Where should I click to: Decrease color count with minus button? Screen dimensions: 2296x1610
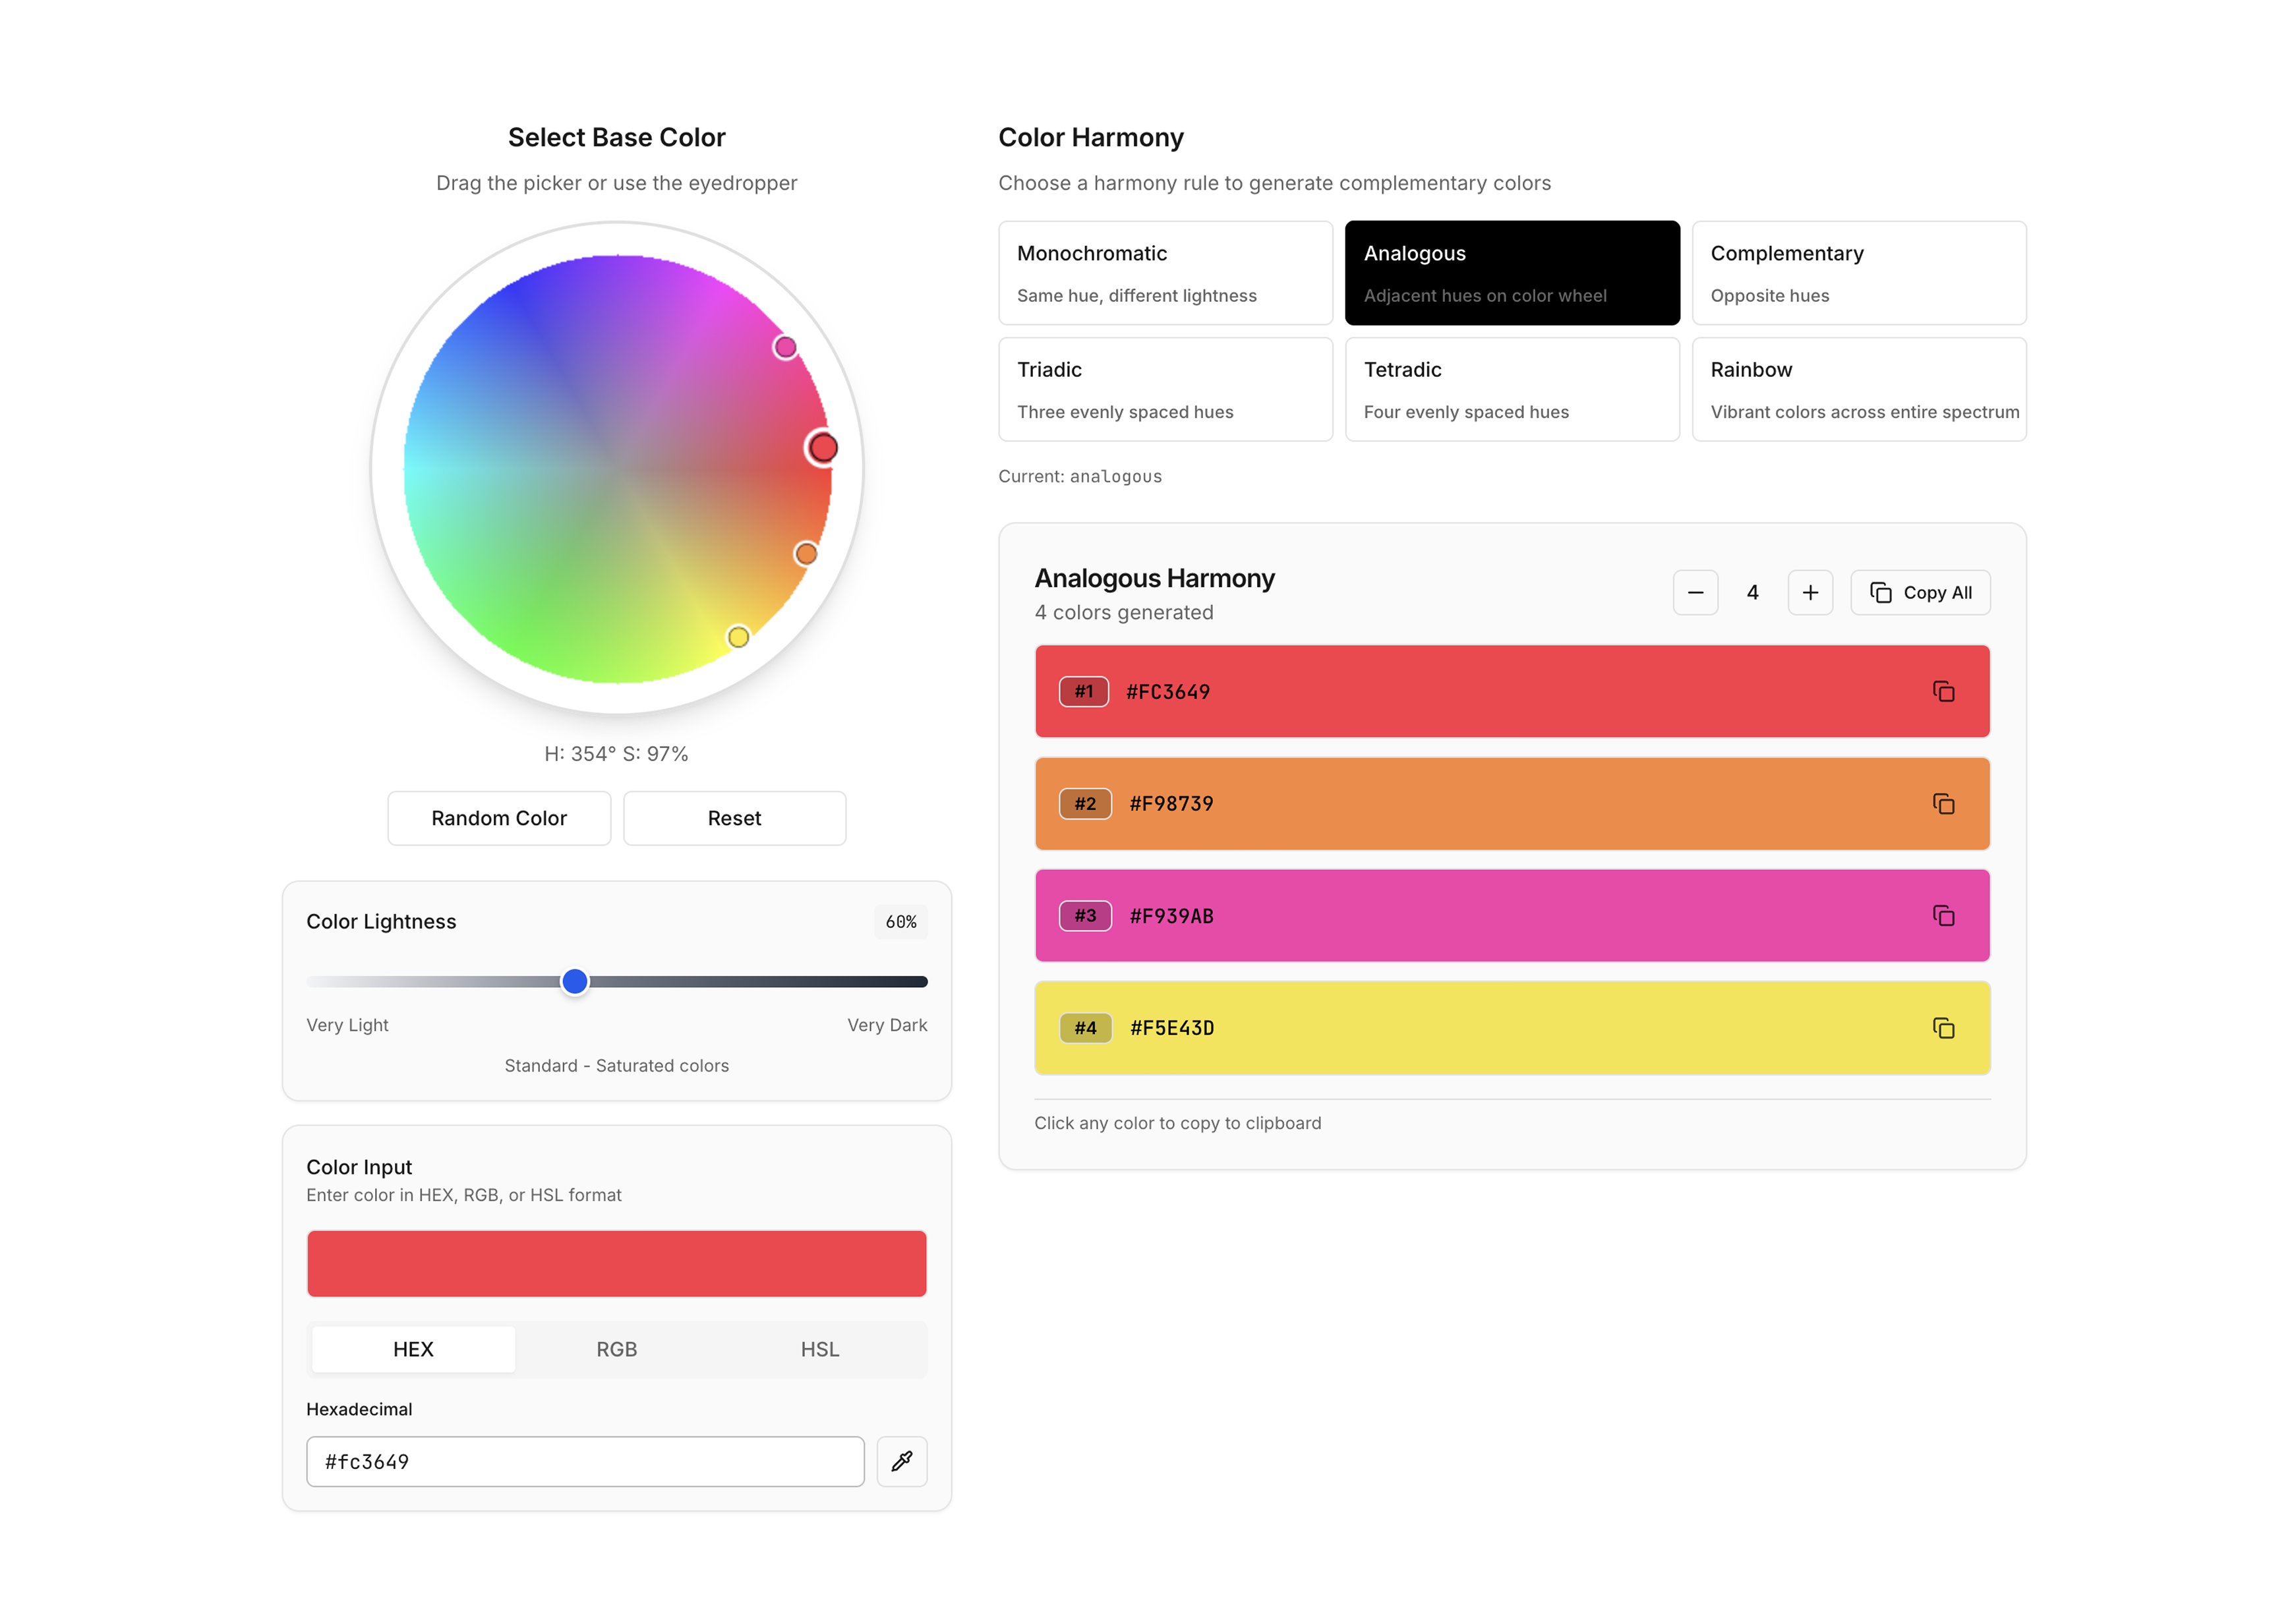(1695, 593)
